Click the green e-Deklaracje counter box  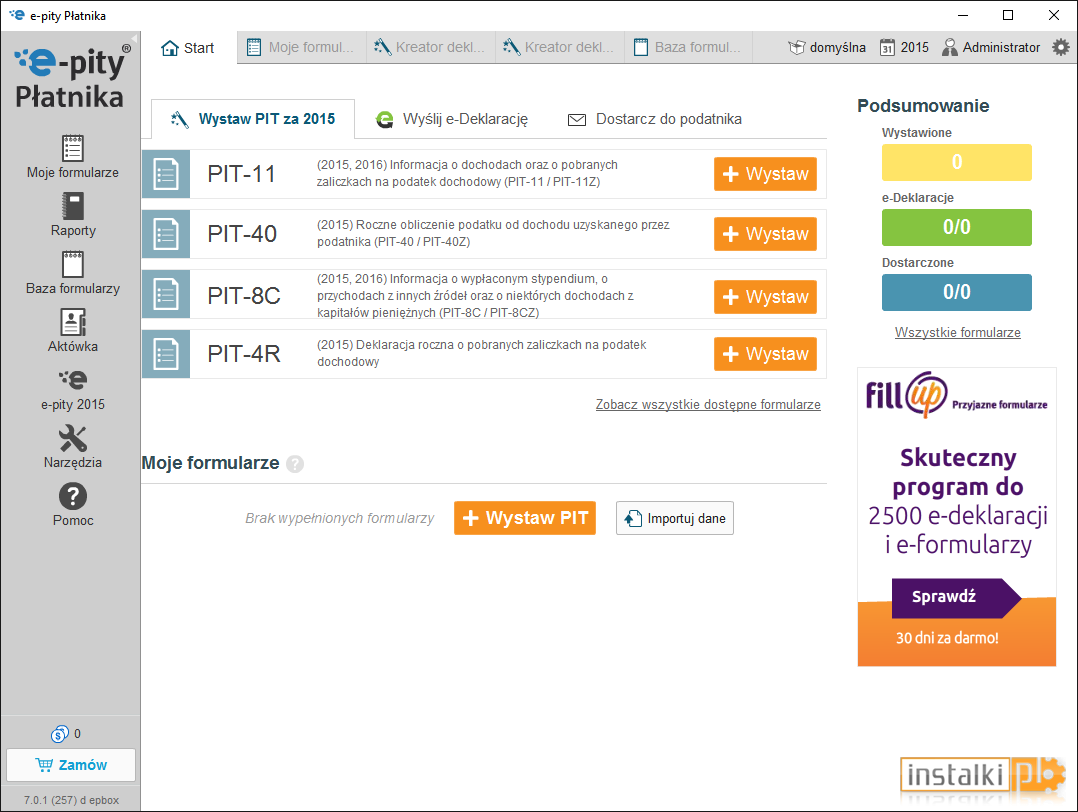[x=956, y=228]
